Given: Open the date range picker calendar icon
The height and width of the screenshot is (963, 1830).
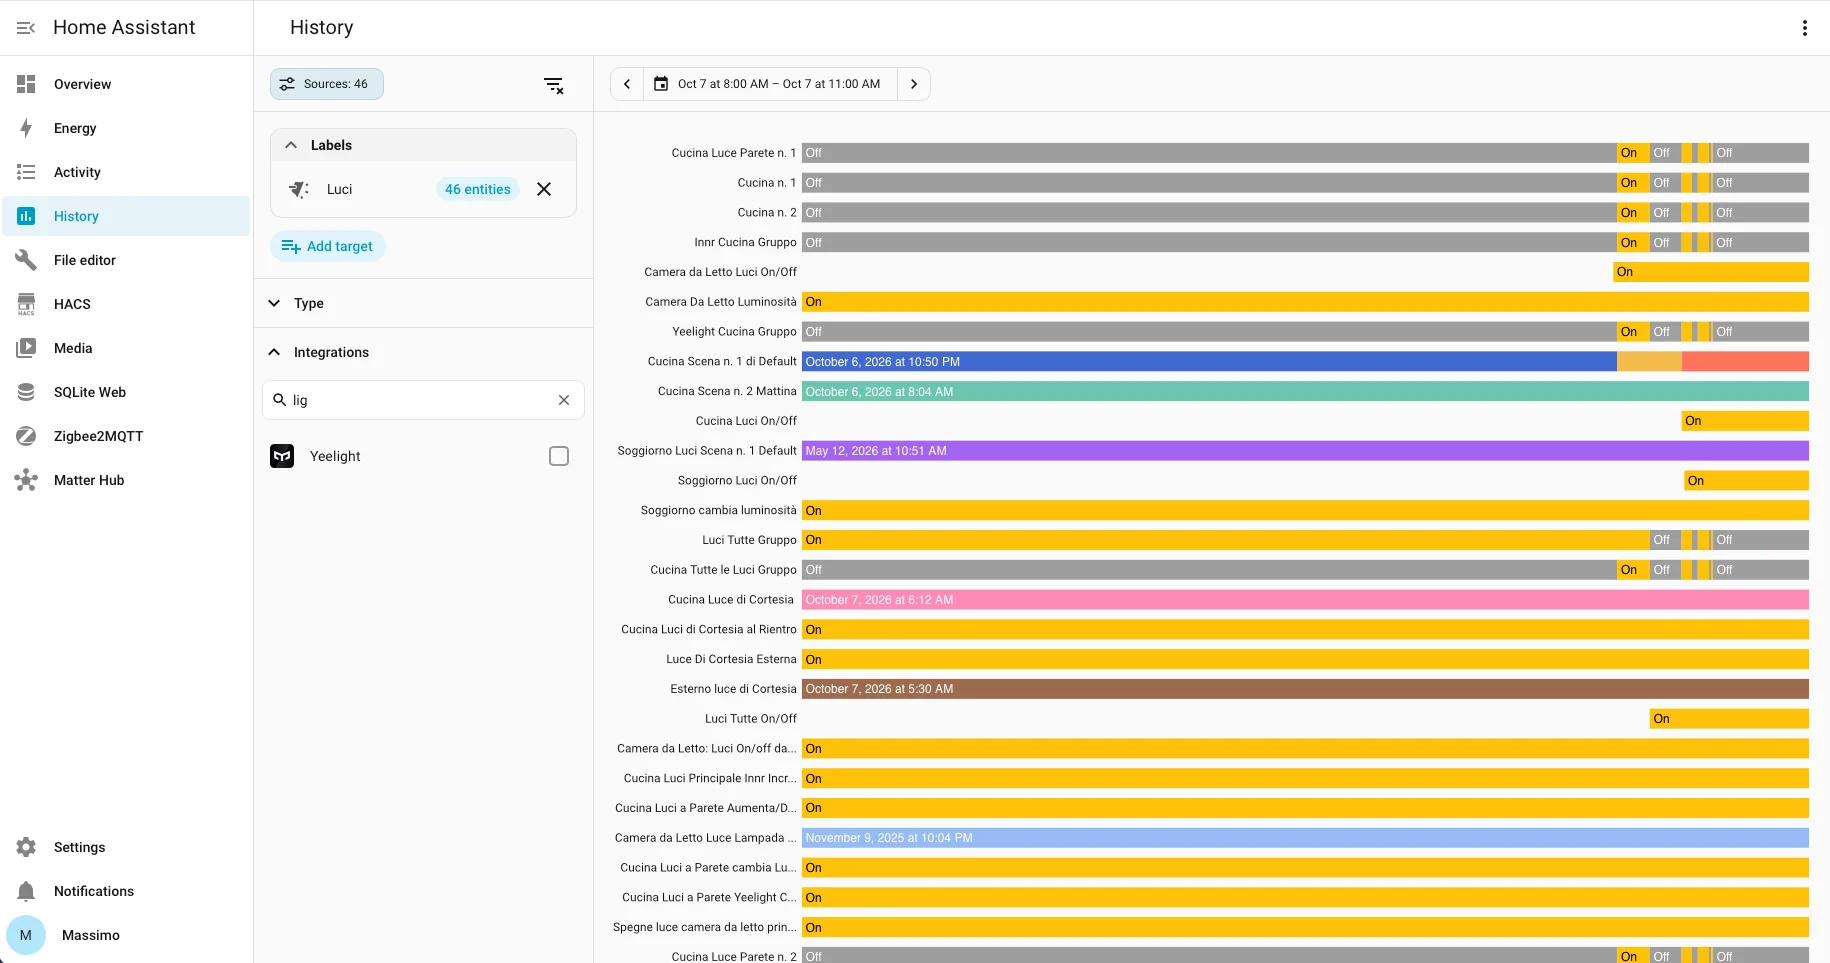Looking at the screenshot, I should [x=661, y=84].
